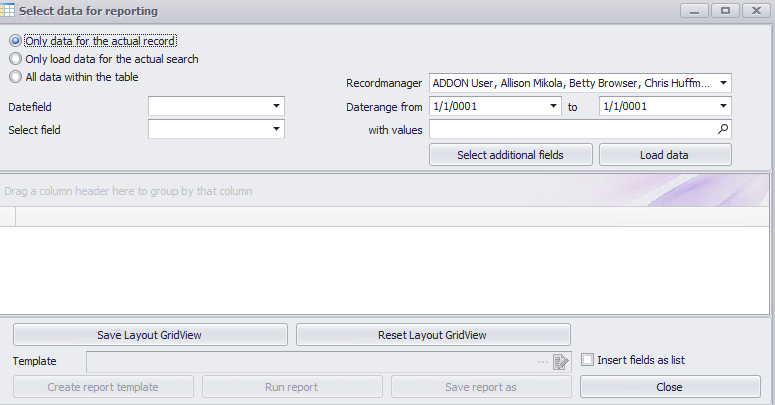Click the search magnifier in 'with values' field
Screen dimensions: 775x405
(723, 129)
